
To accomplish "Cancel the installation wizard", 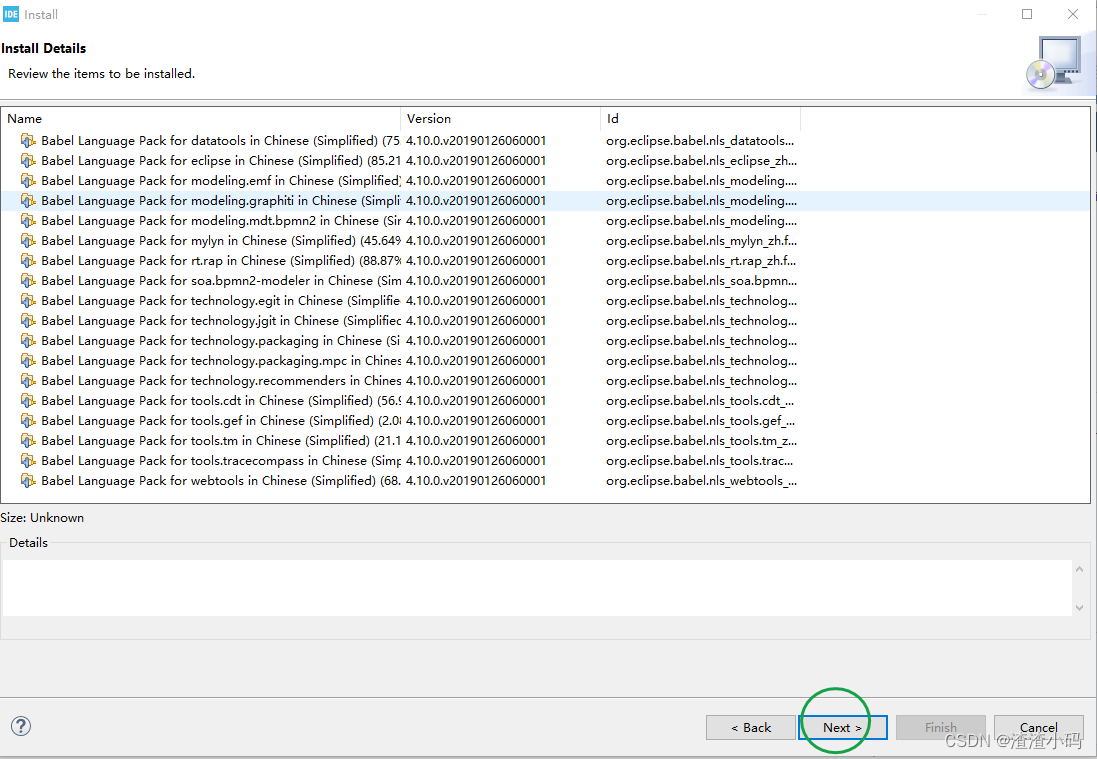I will (x=1038, y=728).
